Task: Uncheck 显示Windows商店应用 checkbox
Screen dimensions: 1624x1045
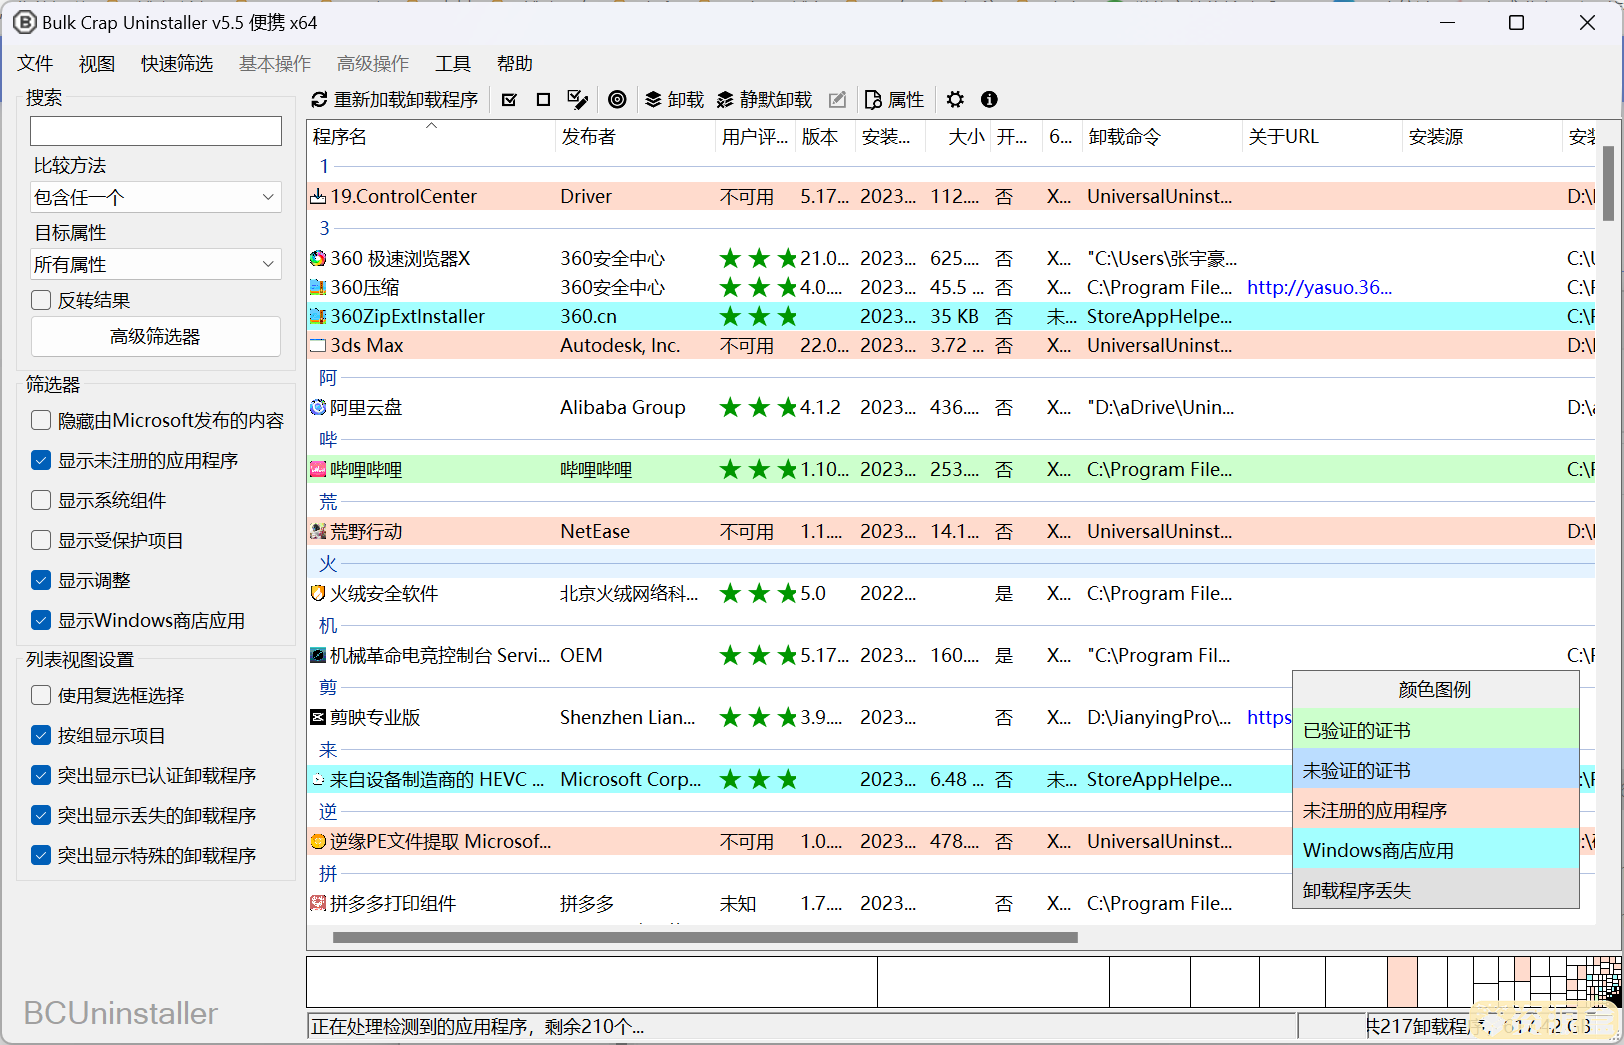Action: 41,620
